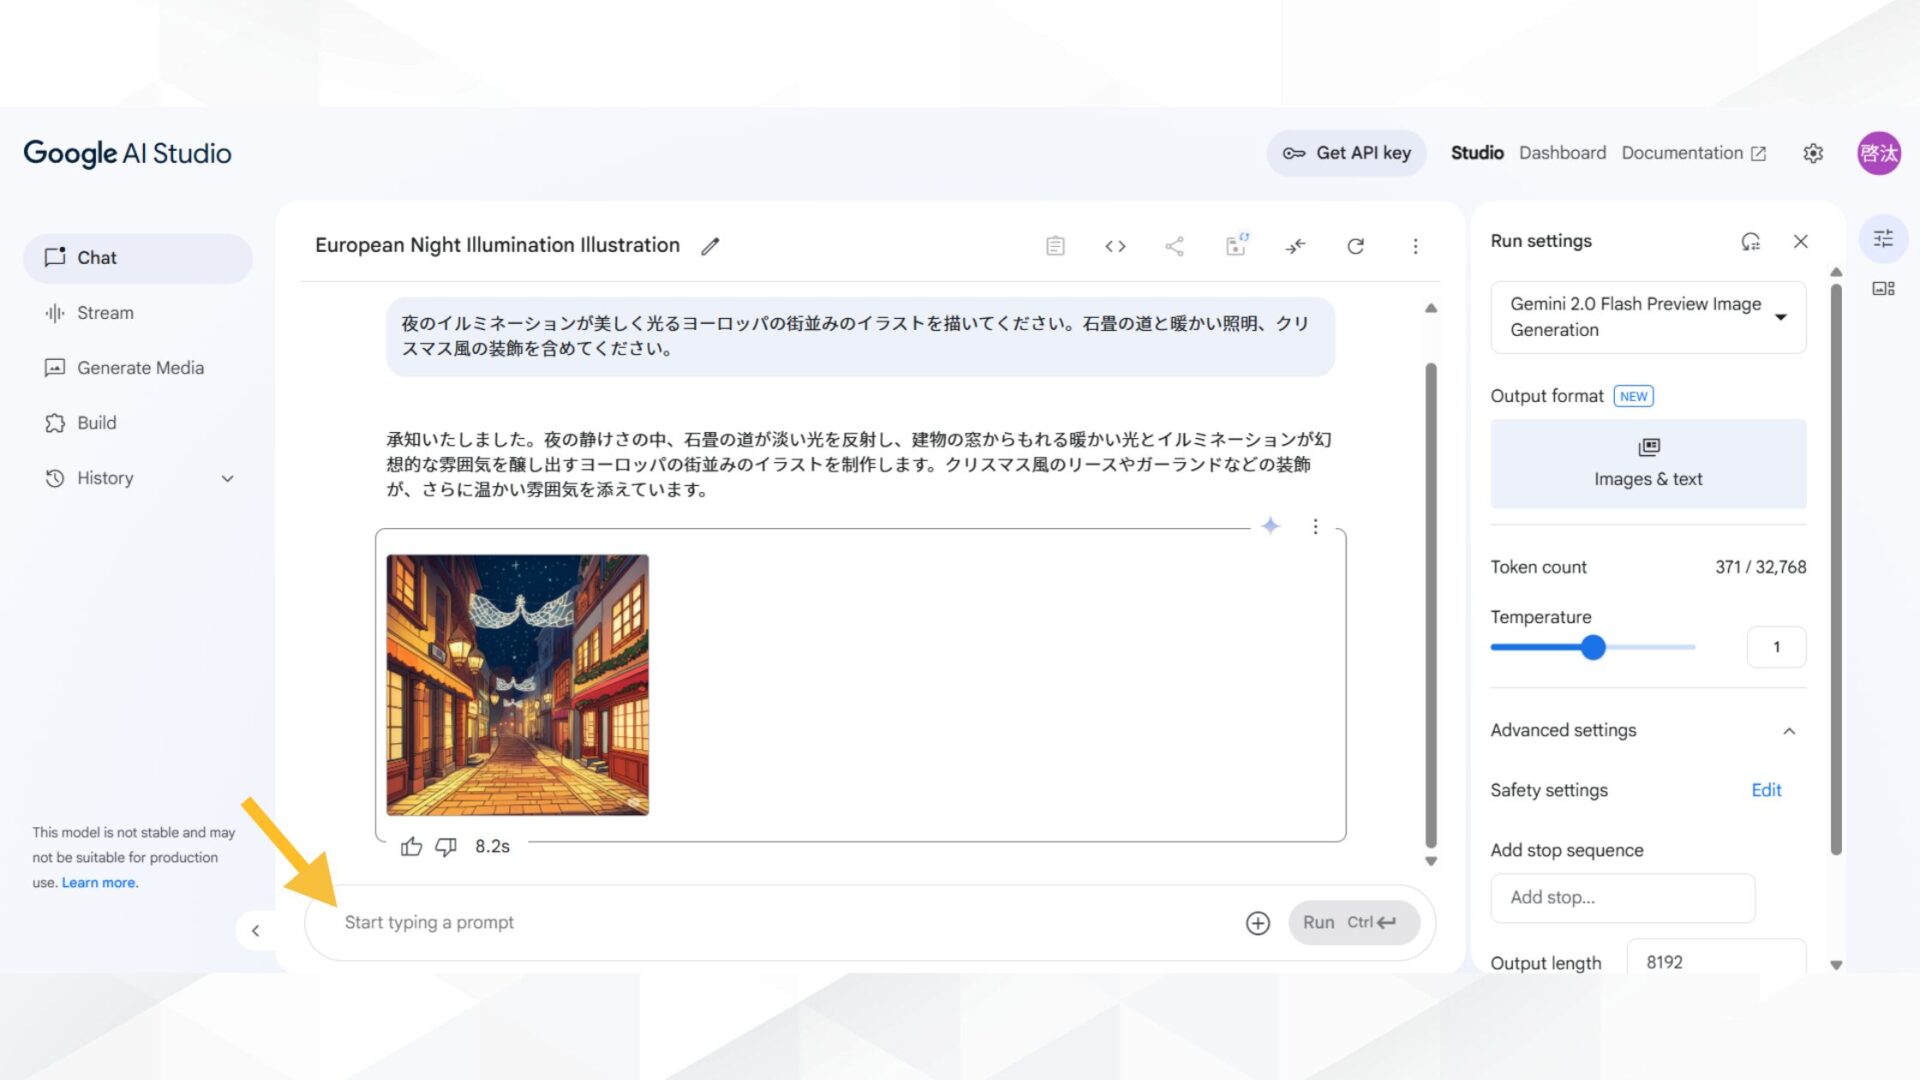Open the settings gear
Image resolution: width=1920 pixels, height=1080 pixels.
click(x=1812, y=153)
